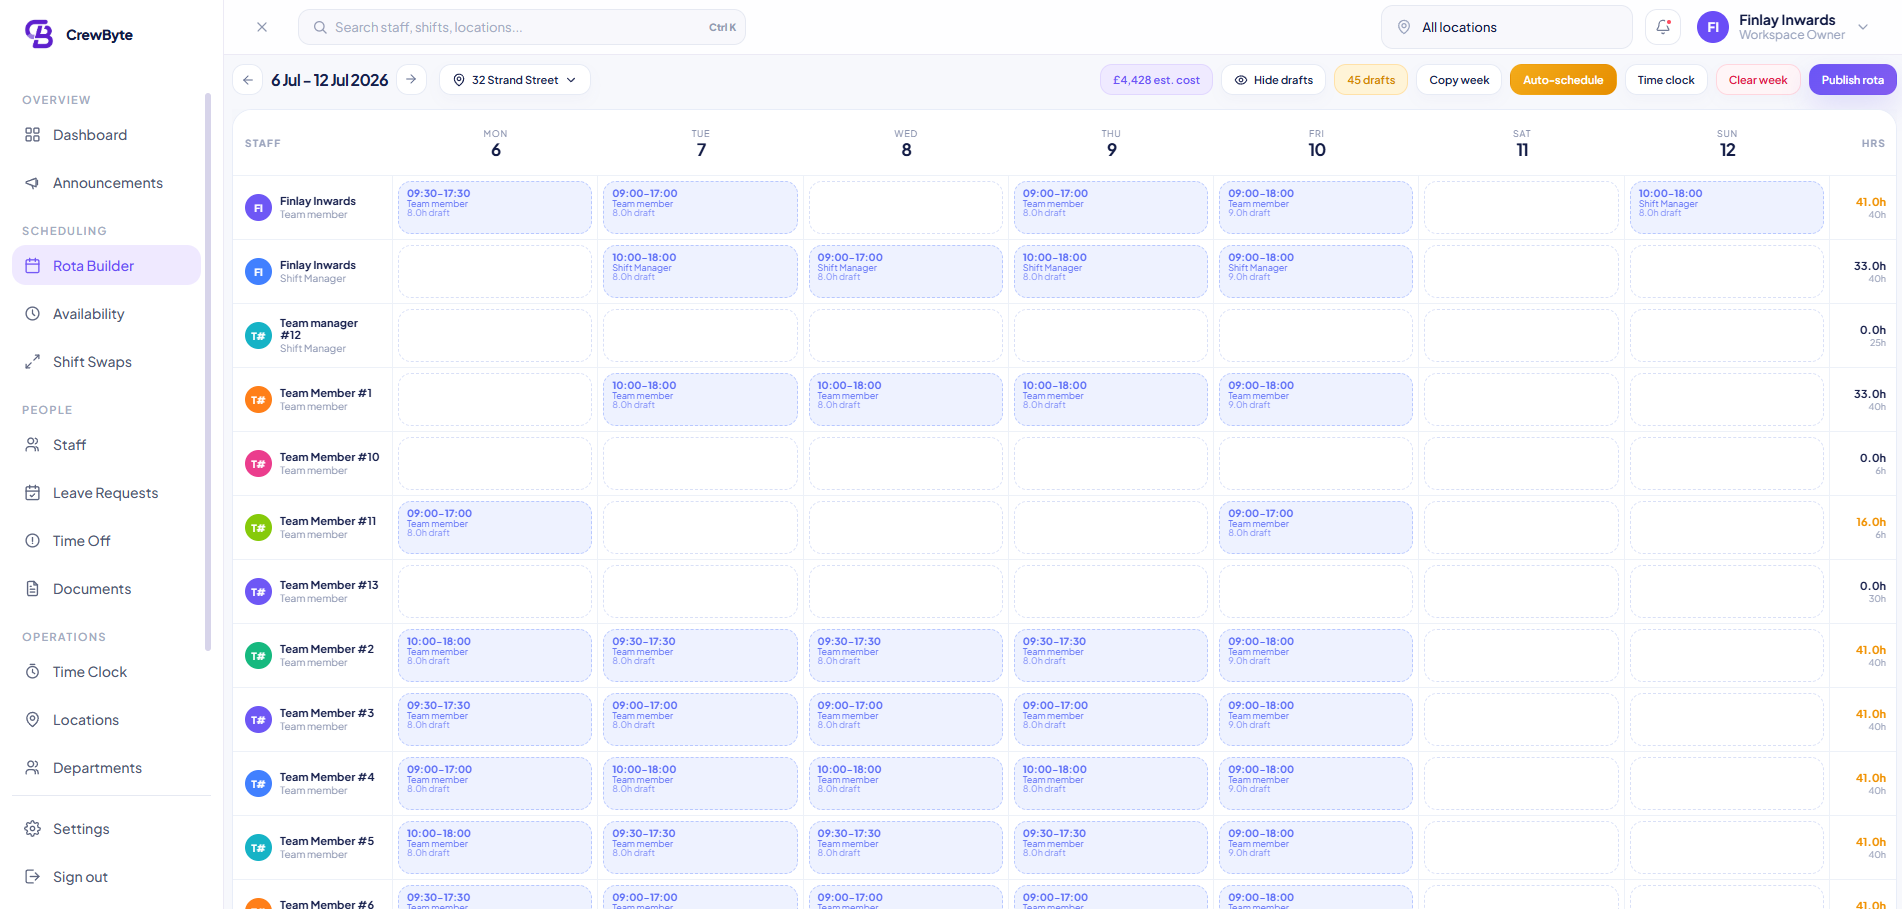
Task: Click the Time Off clock icon
Action: (x=33, y=541)
